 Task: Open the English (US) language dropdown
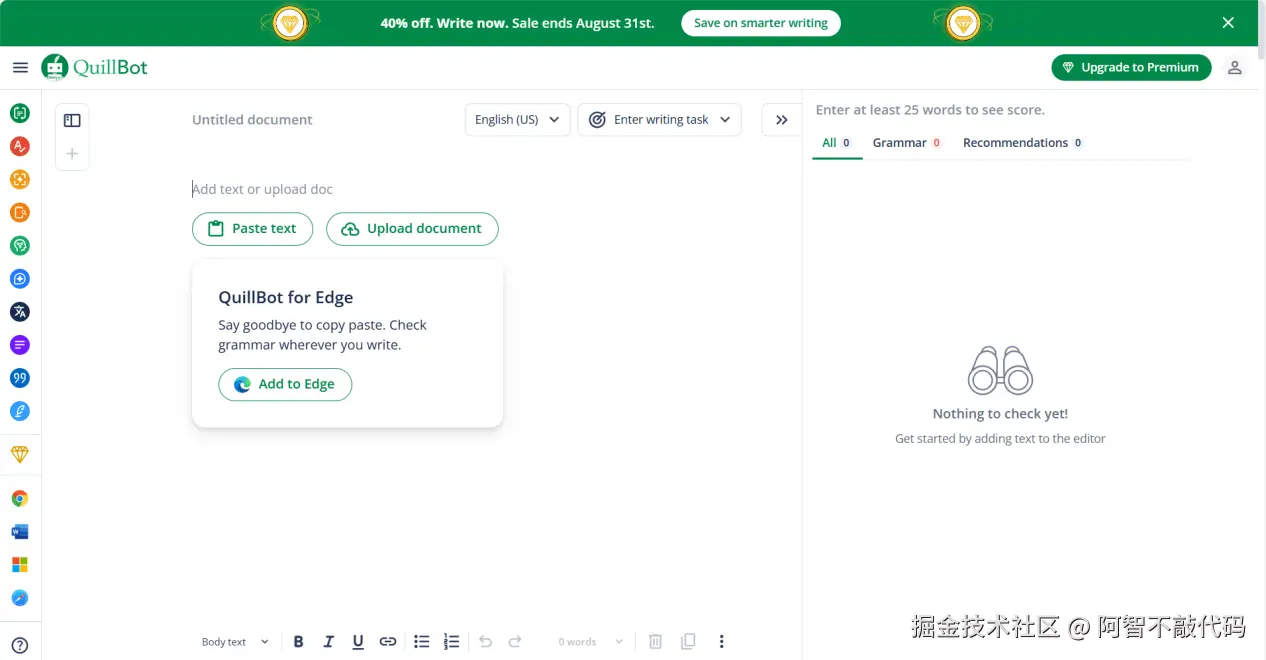(x=518, y=120)
